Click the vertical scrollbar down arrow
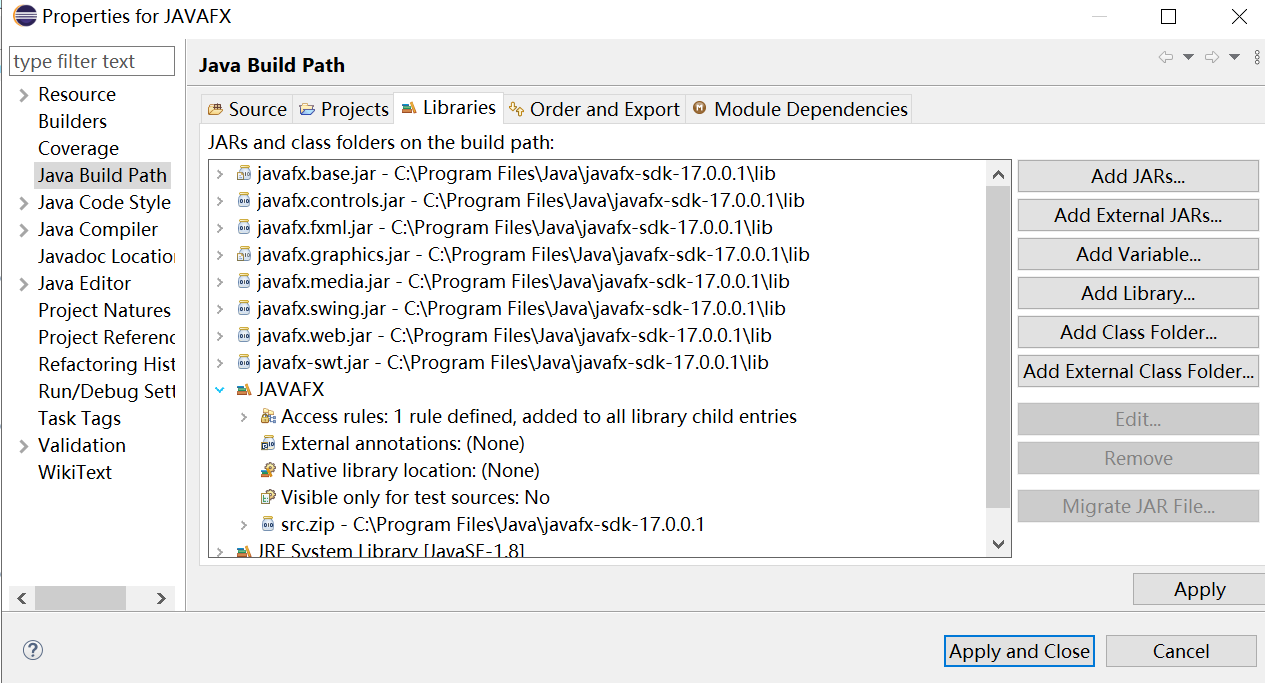This screenshot has height=683, width=1265. [998, 543]
